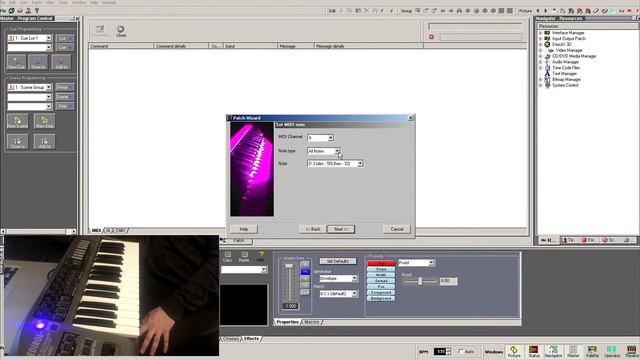This screenshot has width=640, height=360.
Task: Open the Palette window icon
Action: pos(592,351)
